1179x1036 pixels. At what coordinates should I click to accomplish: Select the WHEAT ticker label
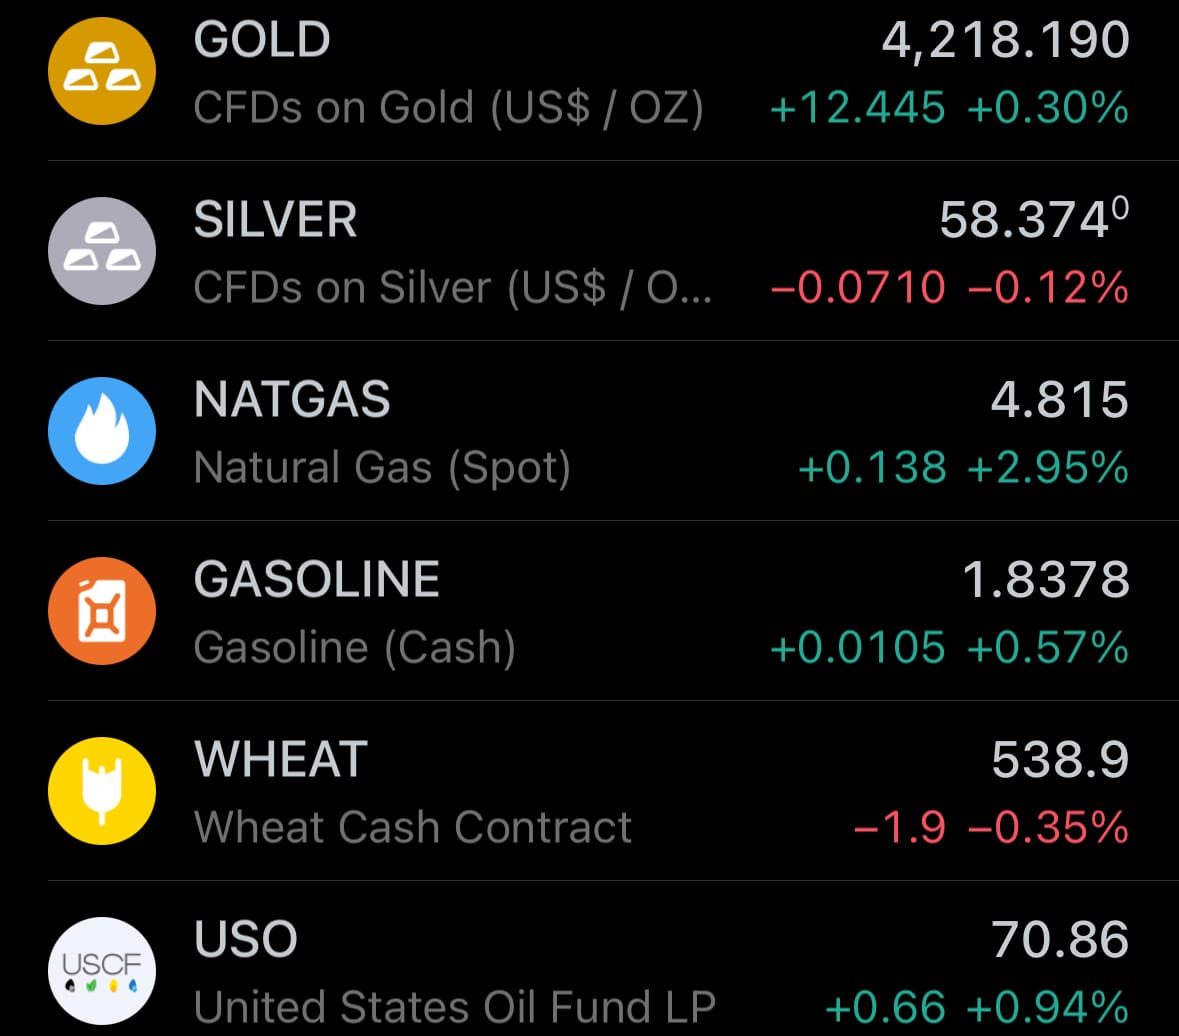[281, 760]
